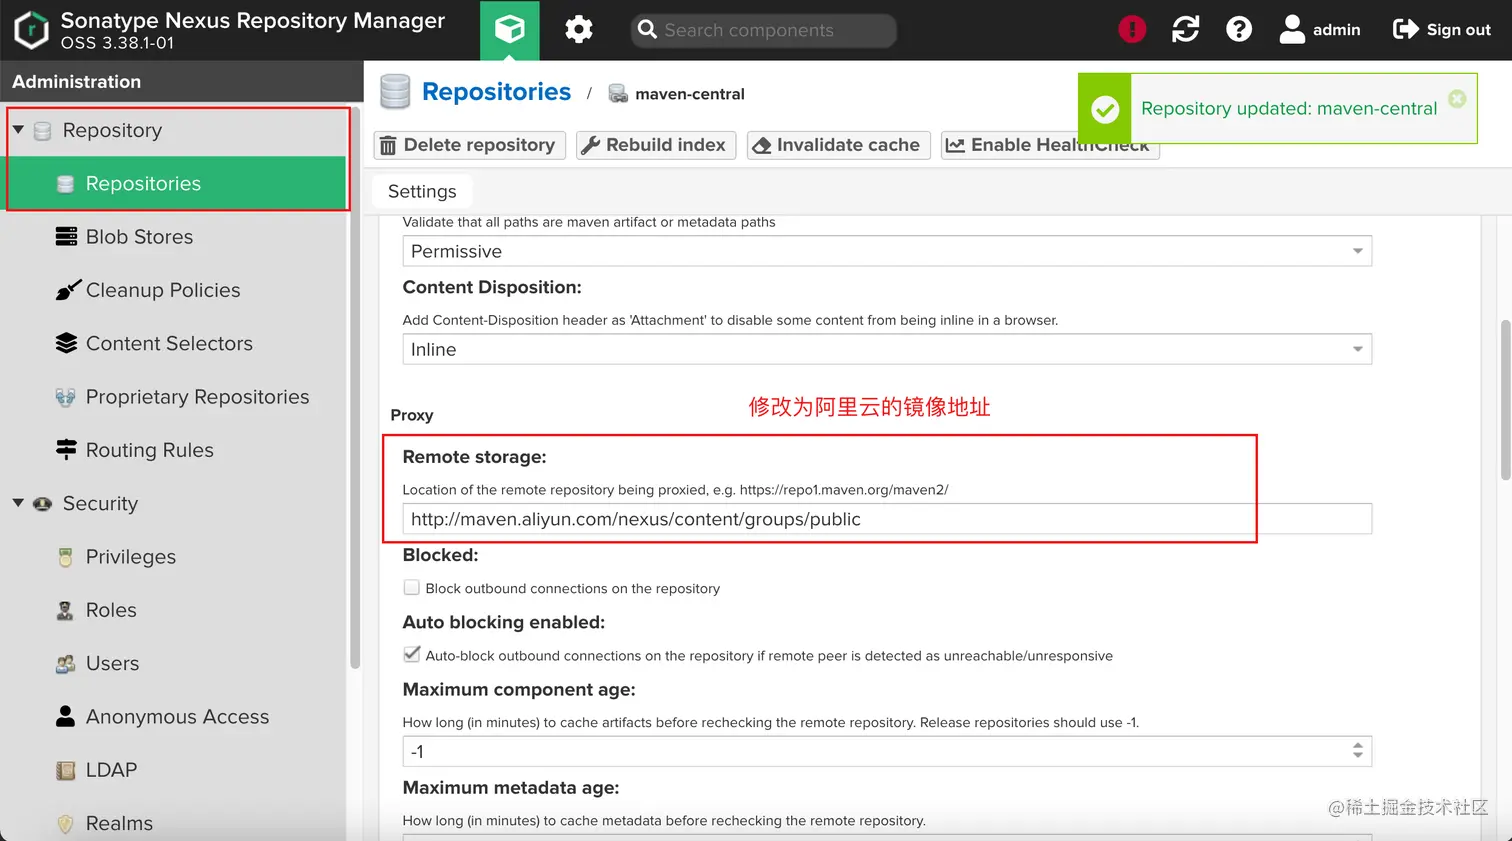Select Repositories in the sidebar
Image resolution: width=1512 pixels, height=841 pixels.
[177, 183]
